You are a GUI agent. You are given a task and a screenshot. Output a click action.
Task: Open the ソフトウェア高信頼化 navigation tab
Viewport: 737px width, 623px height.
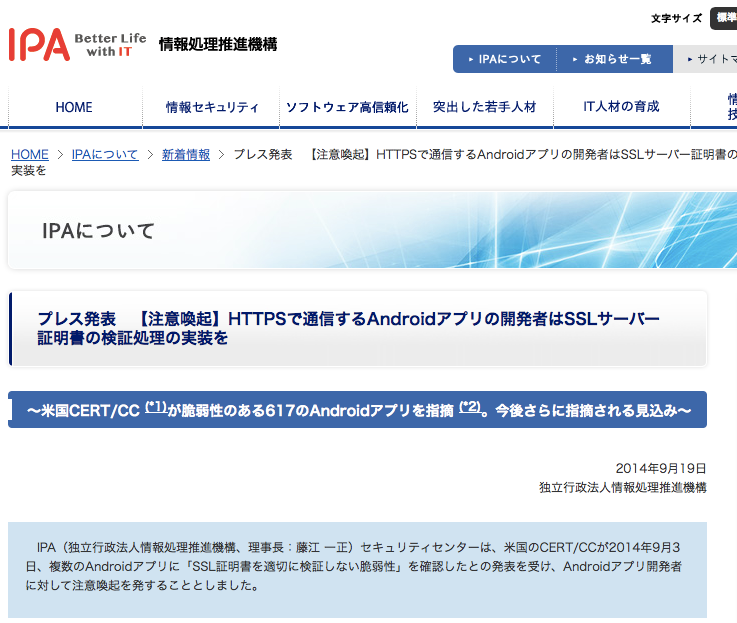(x=347, y=107)
